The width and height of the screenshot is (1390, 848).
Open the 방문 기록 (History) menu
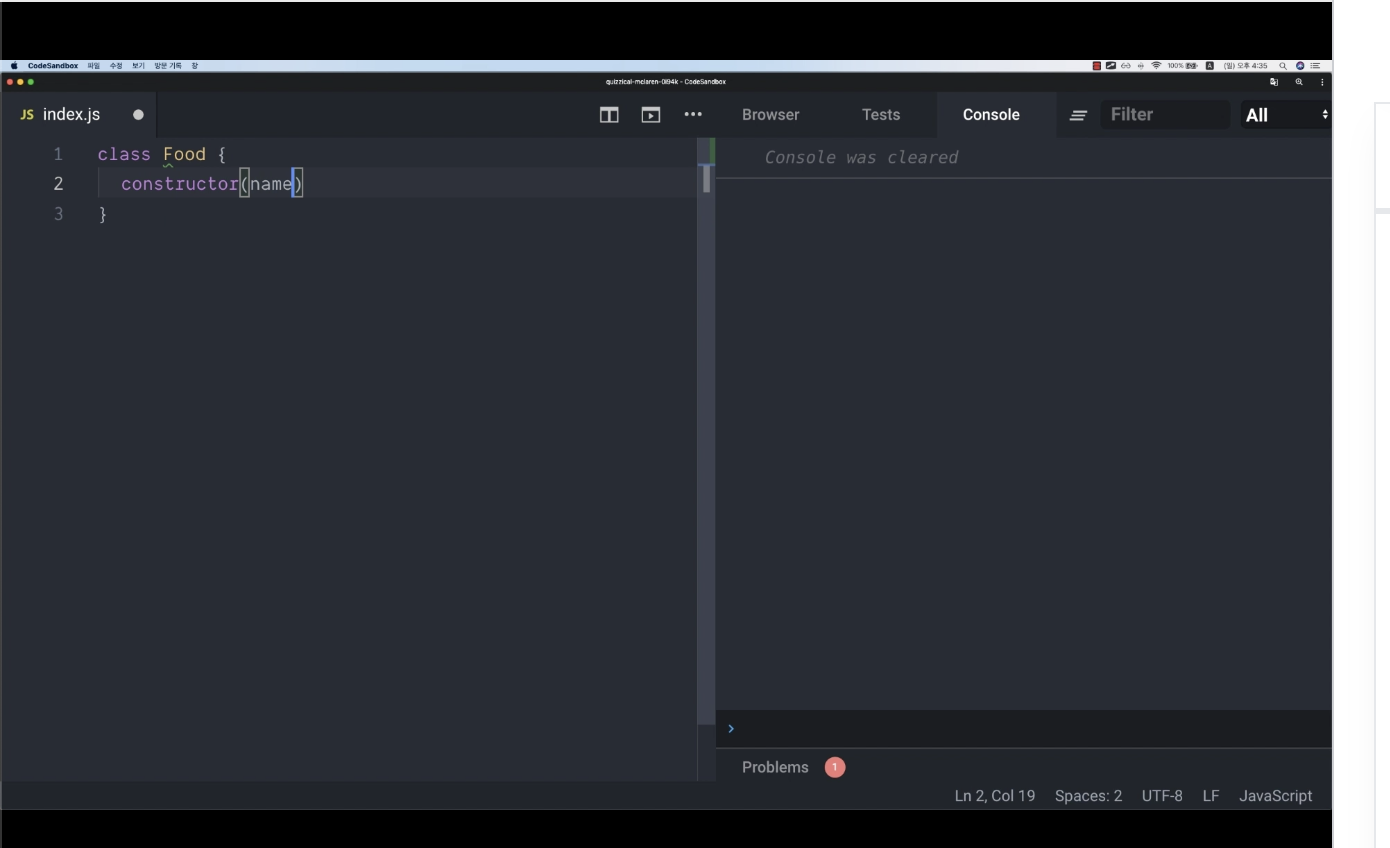point(168,66)
